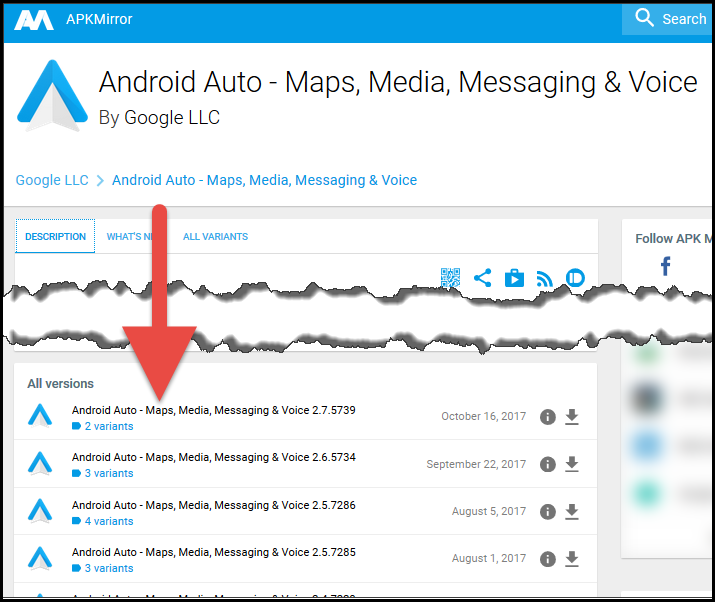Click app icon for version 2.5.7286
The image size is (715, 602).
pyautogui.click(x=40, y=510)
